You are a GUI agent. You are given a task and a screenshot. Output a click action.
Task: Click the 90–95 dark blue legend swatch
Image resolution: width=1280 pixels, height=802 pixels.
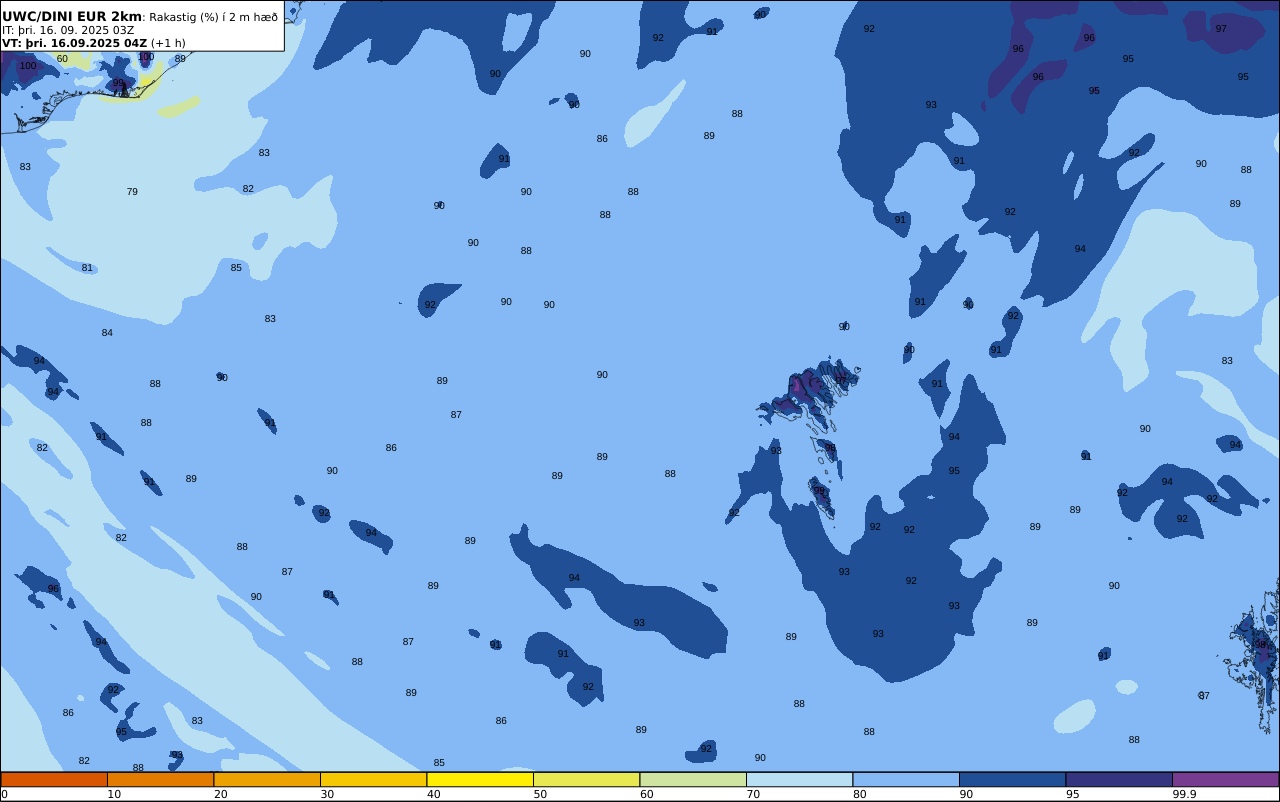pyautogui.click(x=1012, y=779)
